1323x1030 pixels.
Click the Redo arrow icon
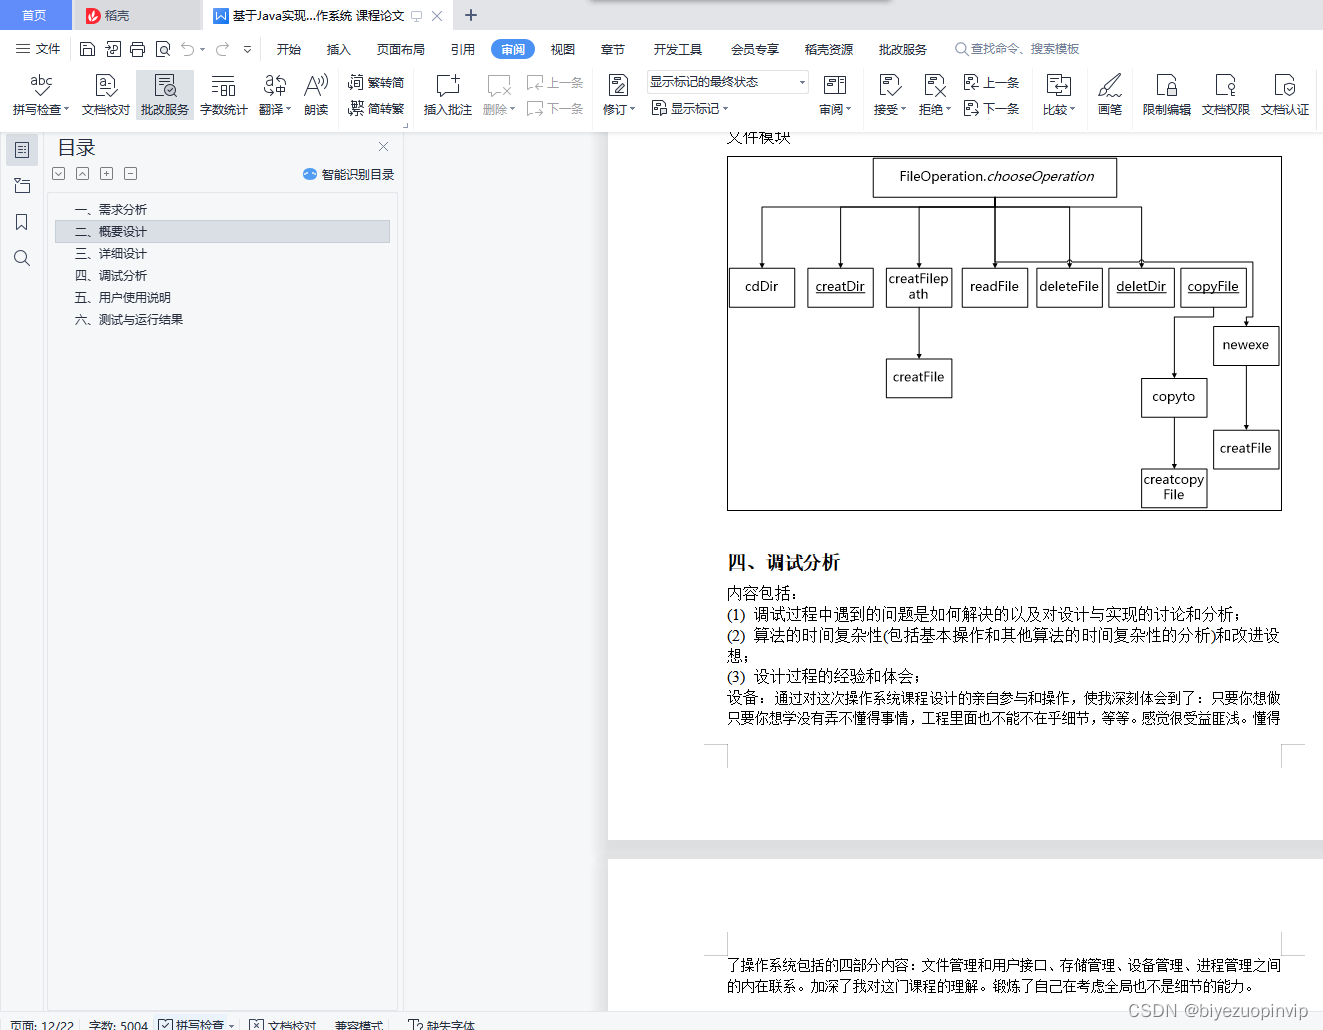[x=222, y=49]
